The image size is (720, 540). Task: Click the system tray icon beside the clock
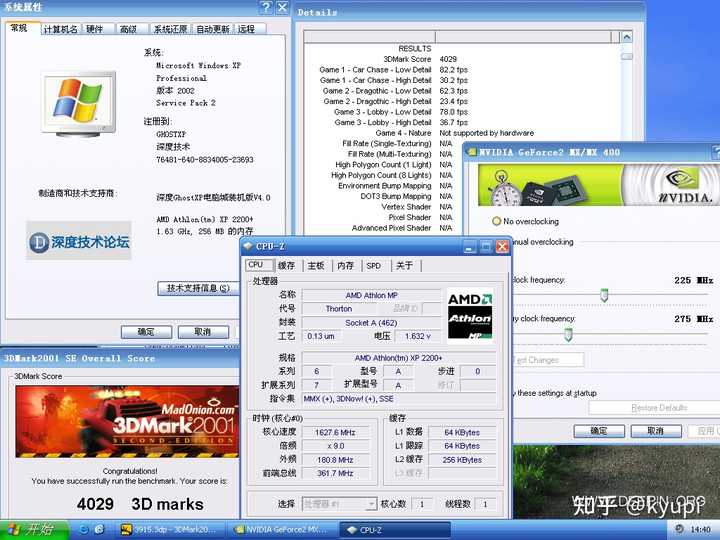point(679,529)
